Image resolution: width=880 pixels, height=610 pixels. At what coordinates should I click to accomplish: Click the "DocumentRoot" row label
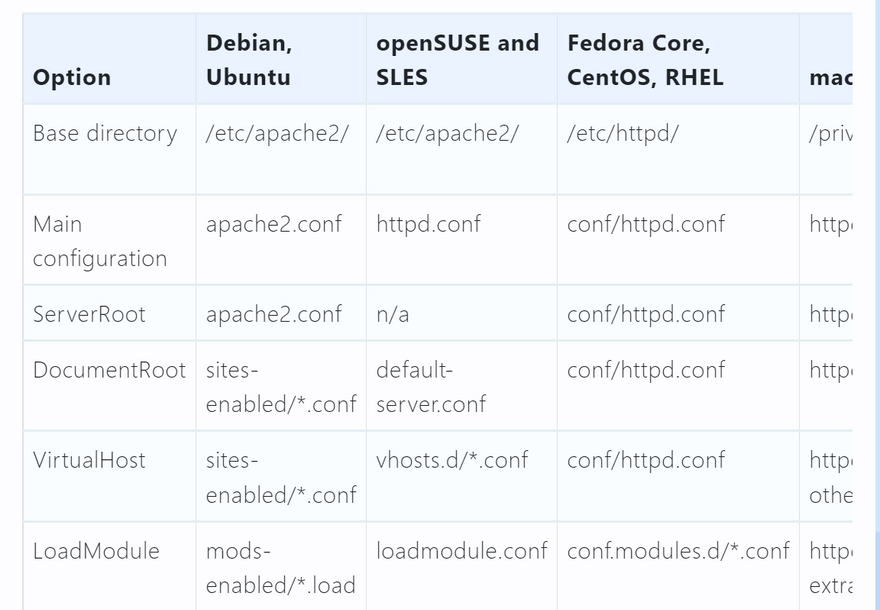109,370
